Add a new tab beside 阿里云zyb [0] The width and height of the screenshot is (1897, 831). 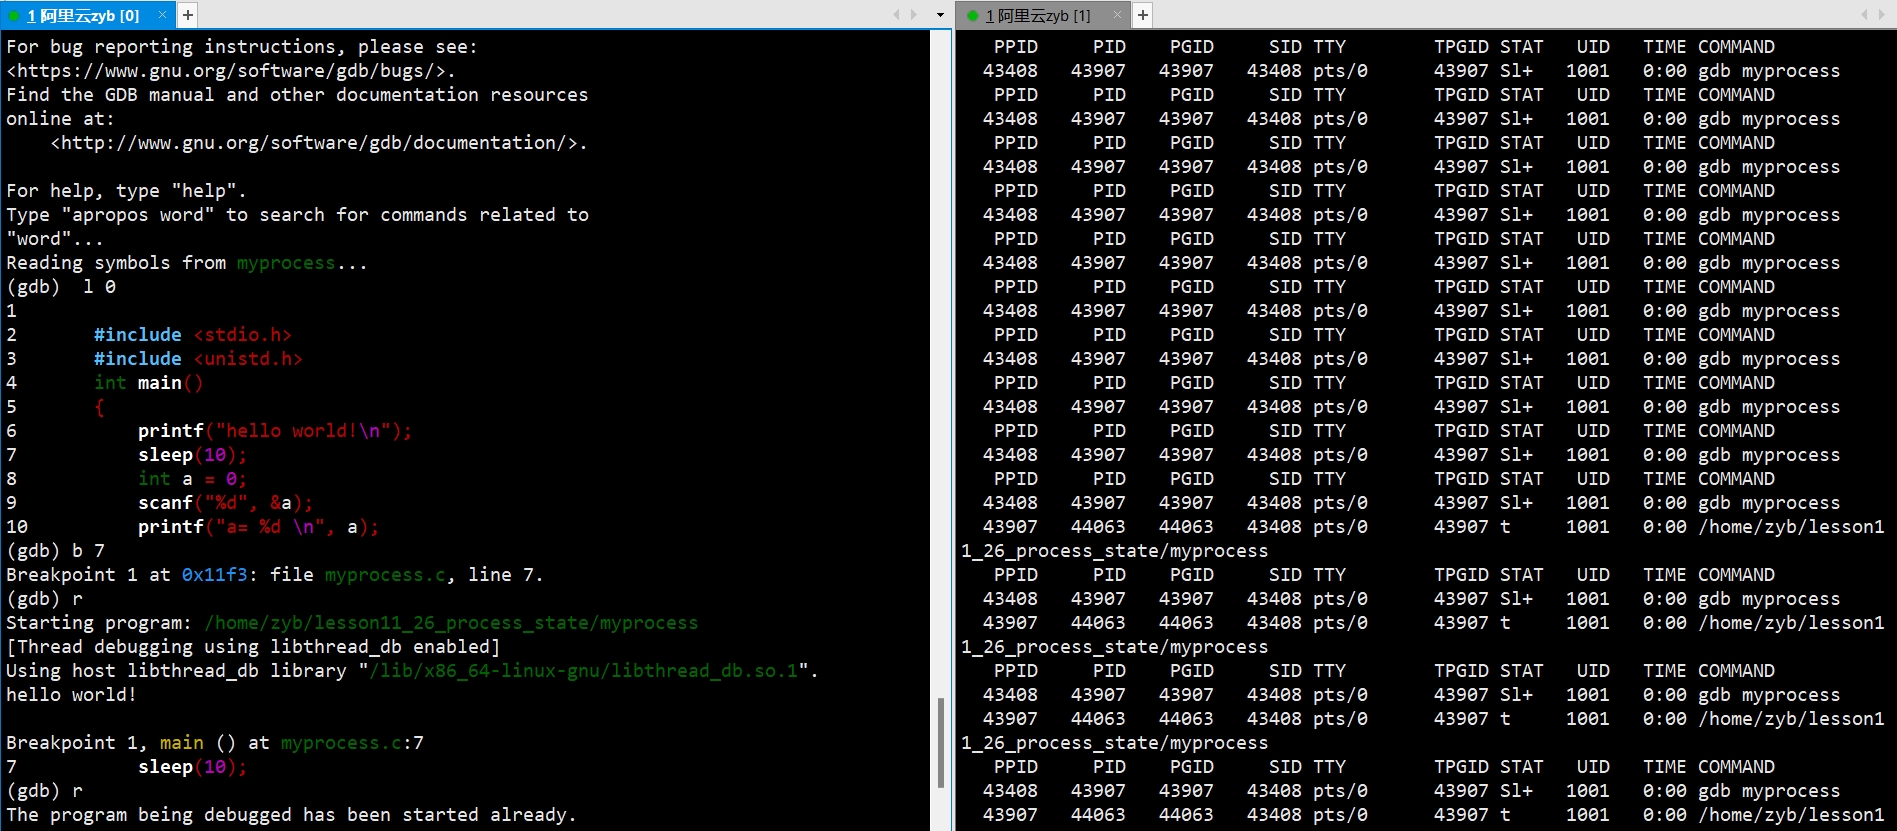tap(188, 15)
